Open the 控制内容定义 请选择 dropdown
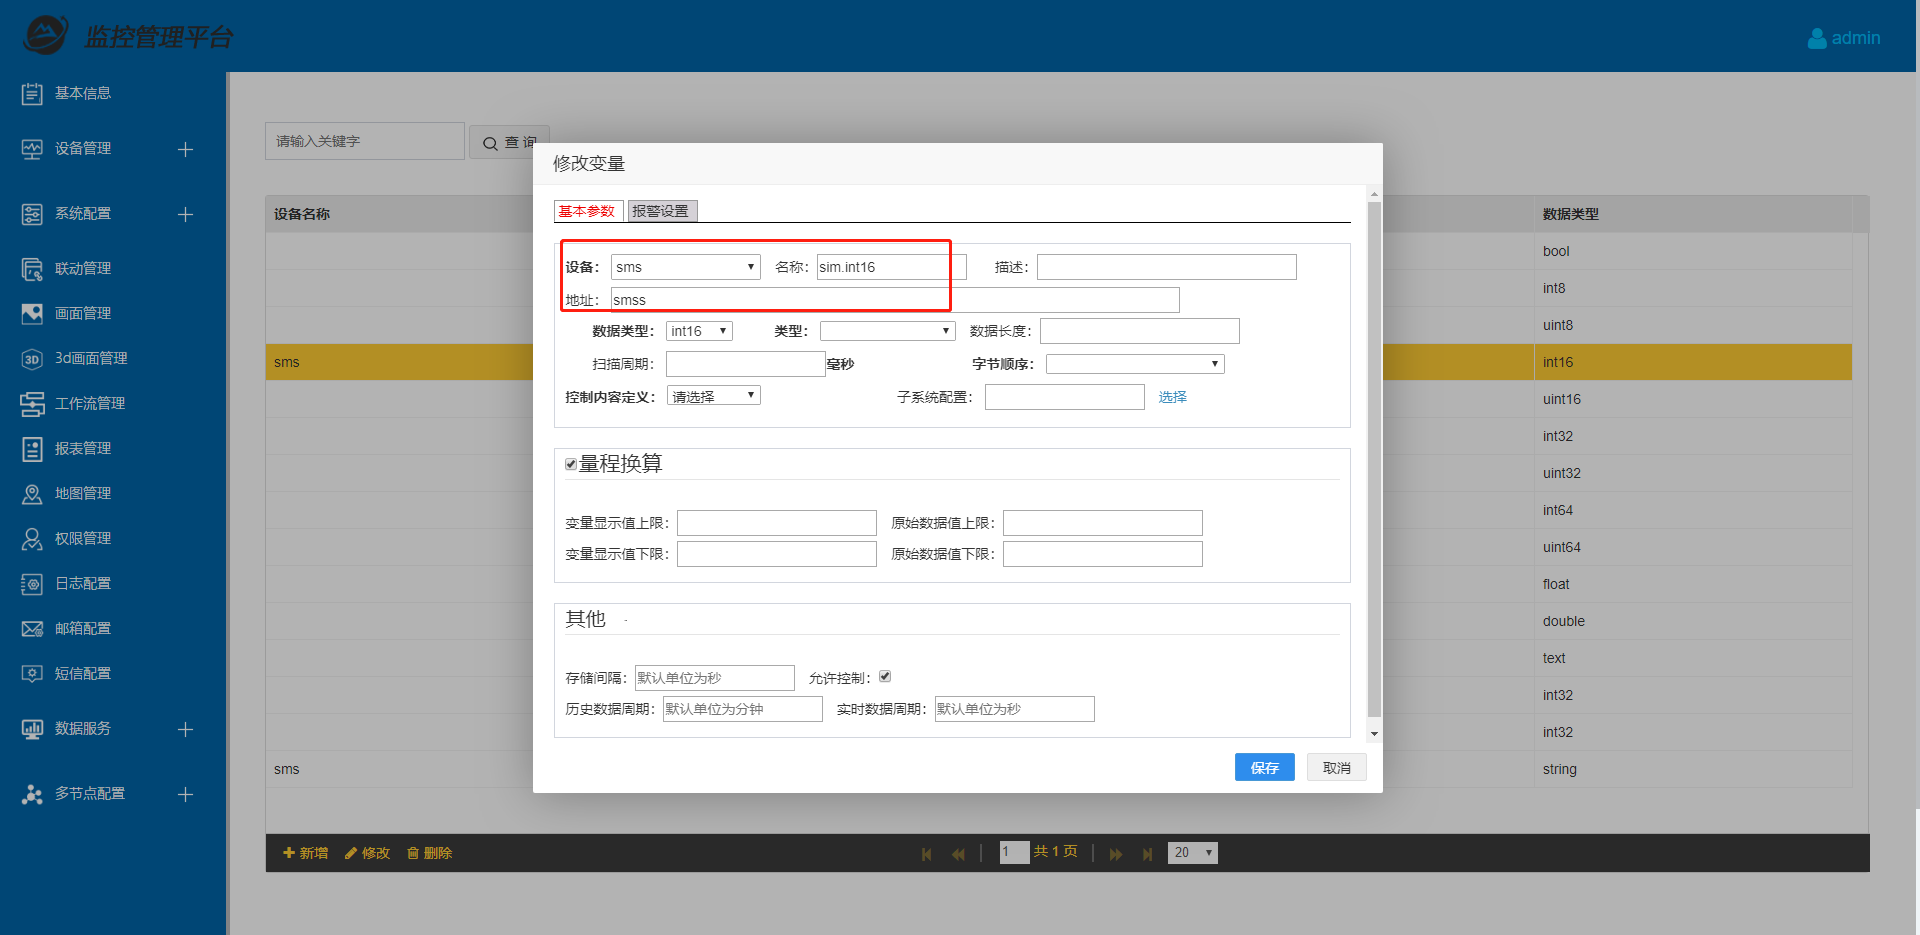 (713, 396)
